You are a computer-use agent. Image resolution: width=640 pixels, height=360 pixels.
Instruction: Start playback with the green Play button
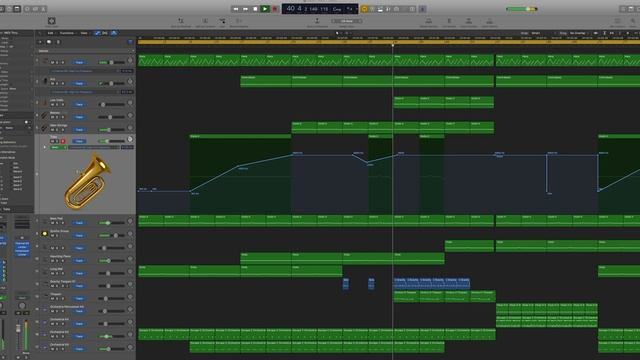point(265,9)
